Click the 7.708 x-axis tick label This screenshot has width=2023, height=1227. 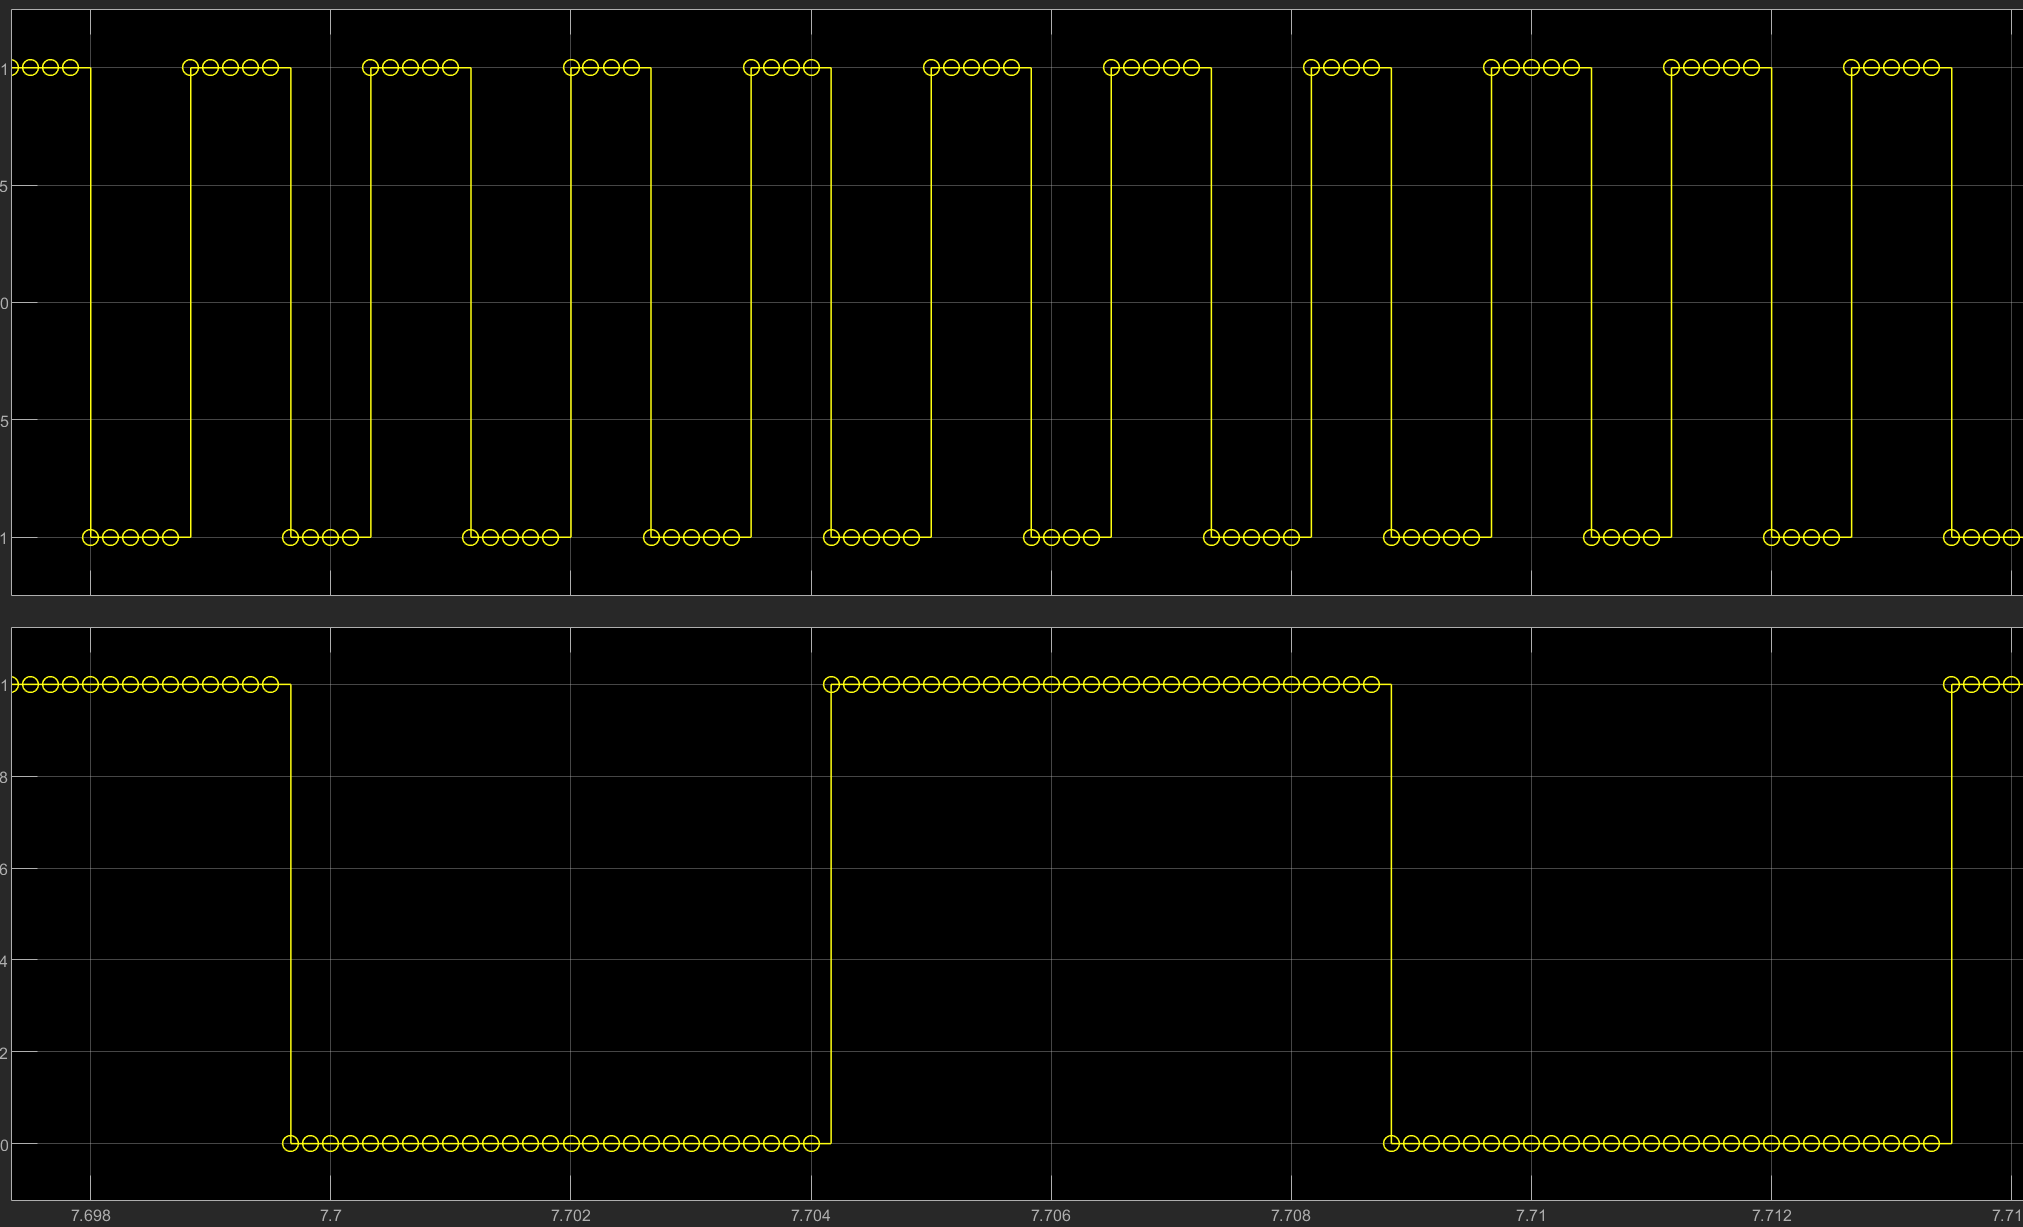tap(1290, 1215)
